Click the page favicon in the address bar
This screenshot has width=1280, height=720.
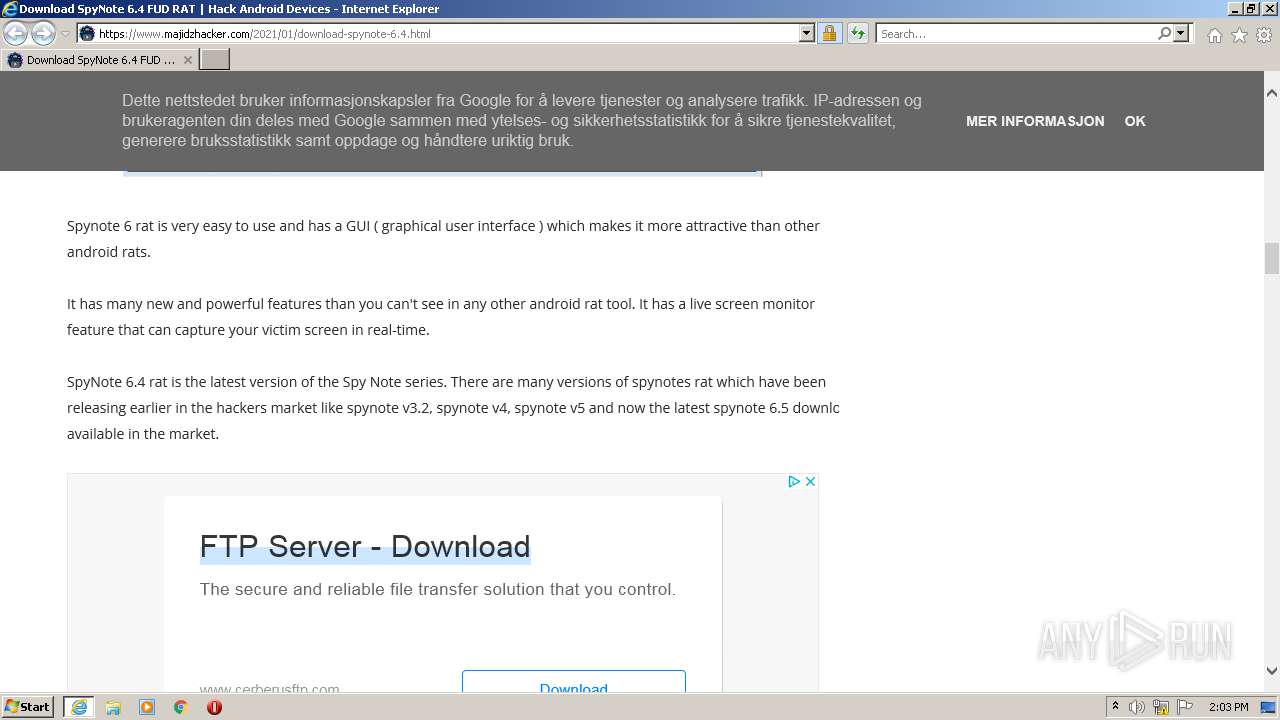(87, 33)
